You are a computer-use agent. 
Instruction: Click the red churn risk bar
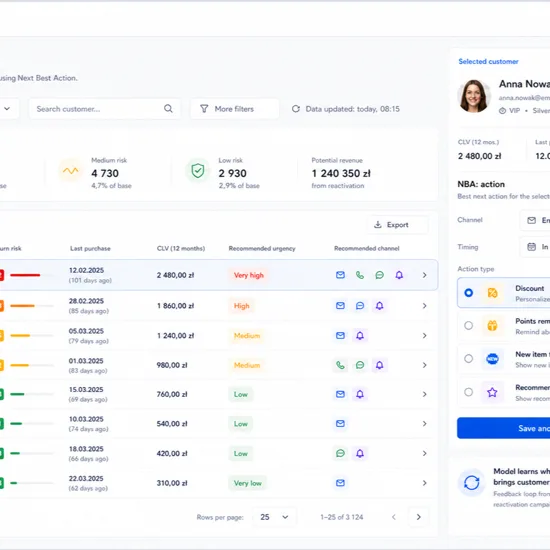[25, 275]
